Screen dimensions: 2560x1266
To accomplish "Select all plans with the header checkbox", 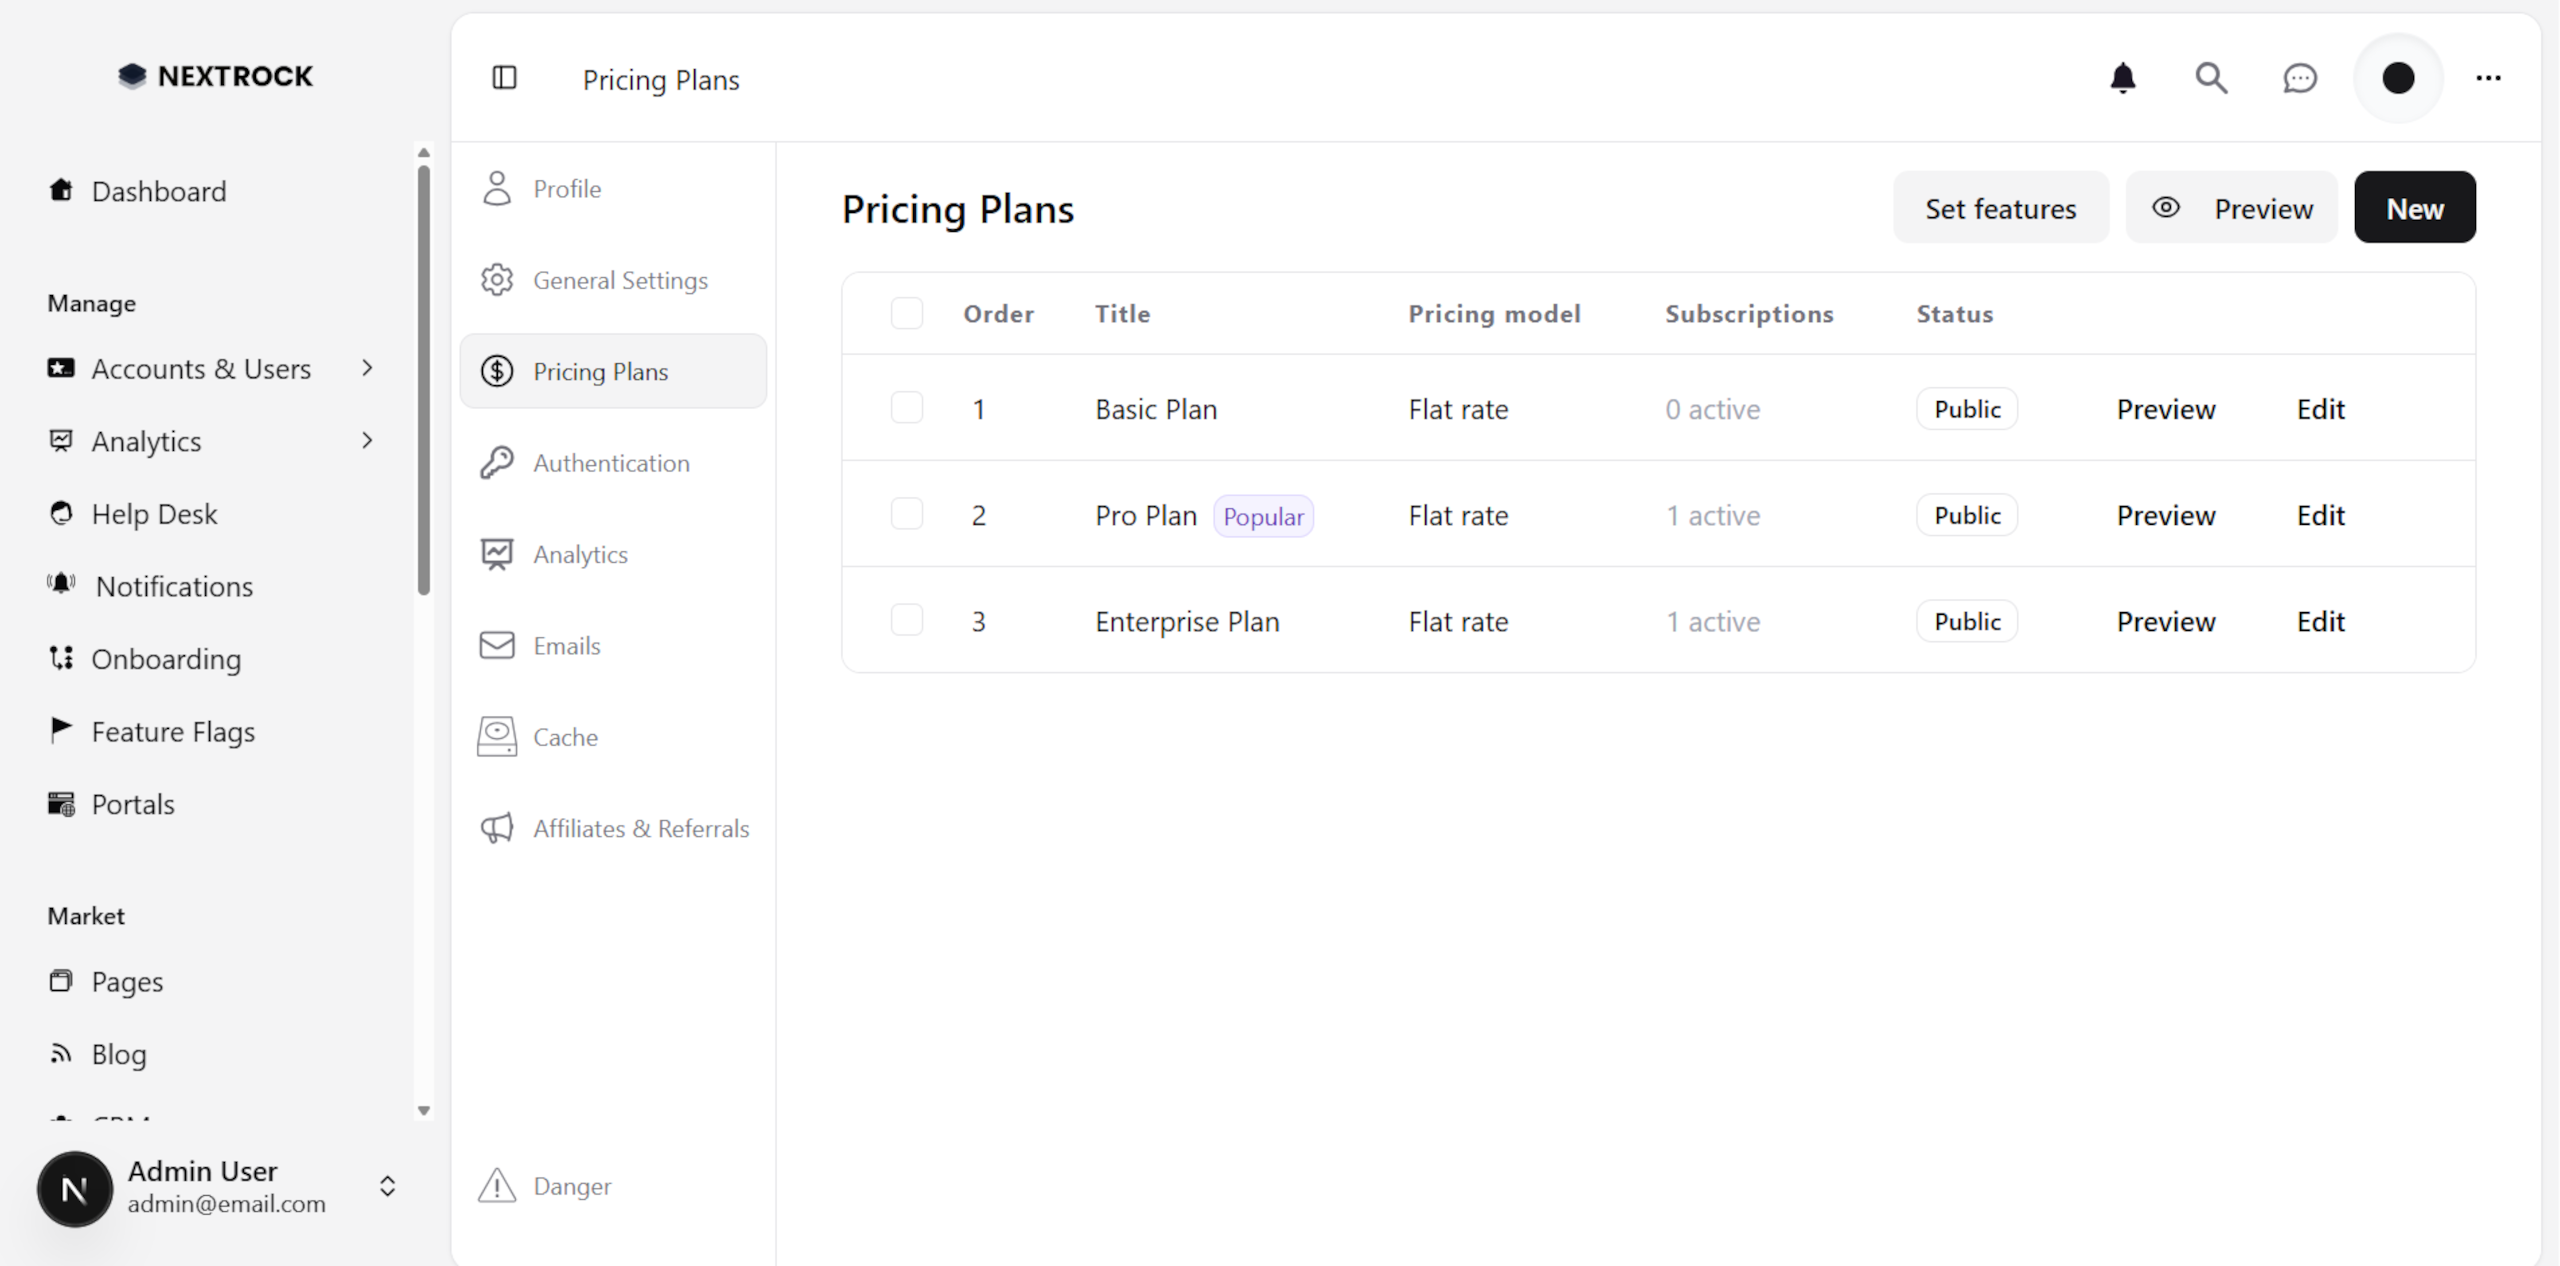I will [906, 313].
